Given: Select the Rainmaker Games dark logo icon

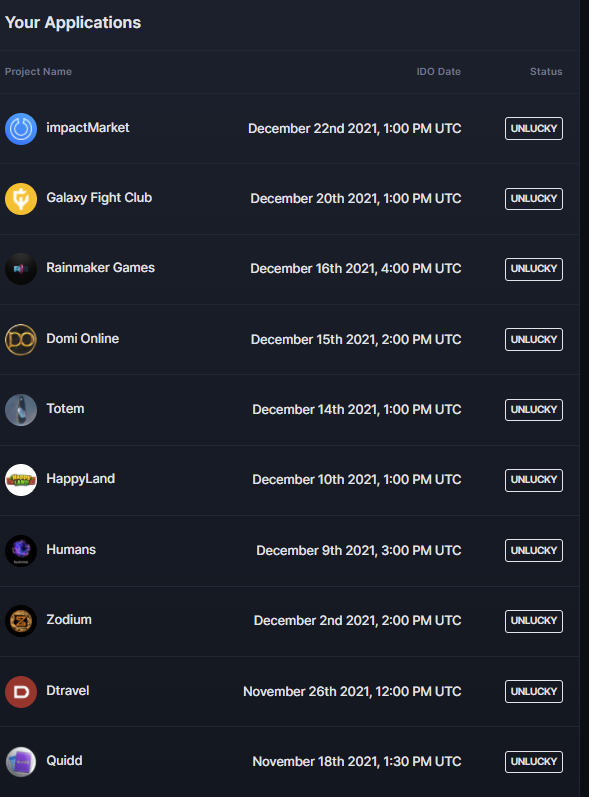Looking at the screenshot, I should pyautogui.click(x=21, y=269).
